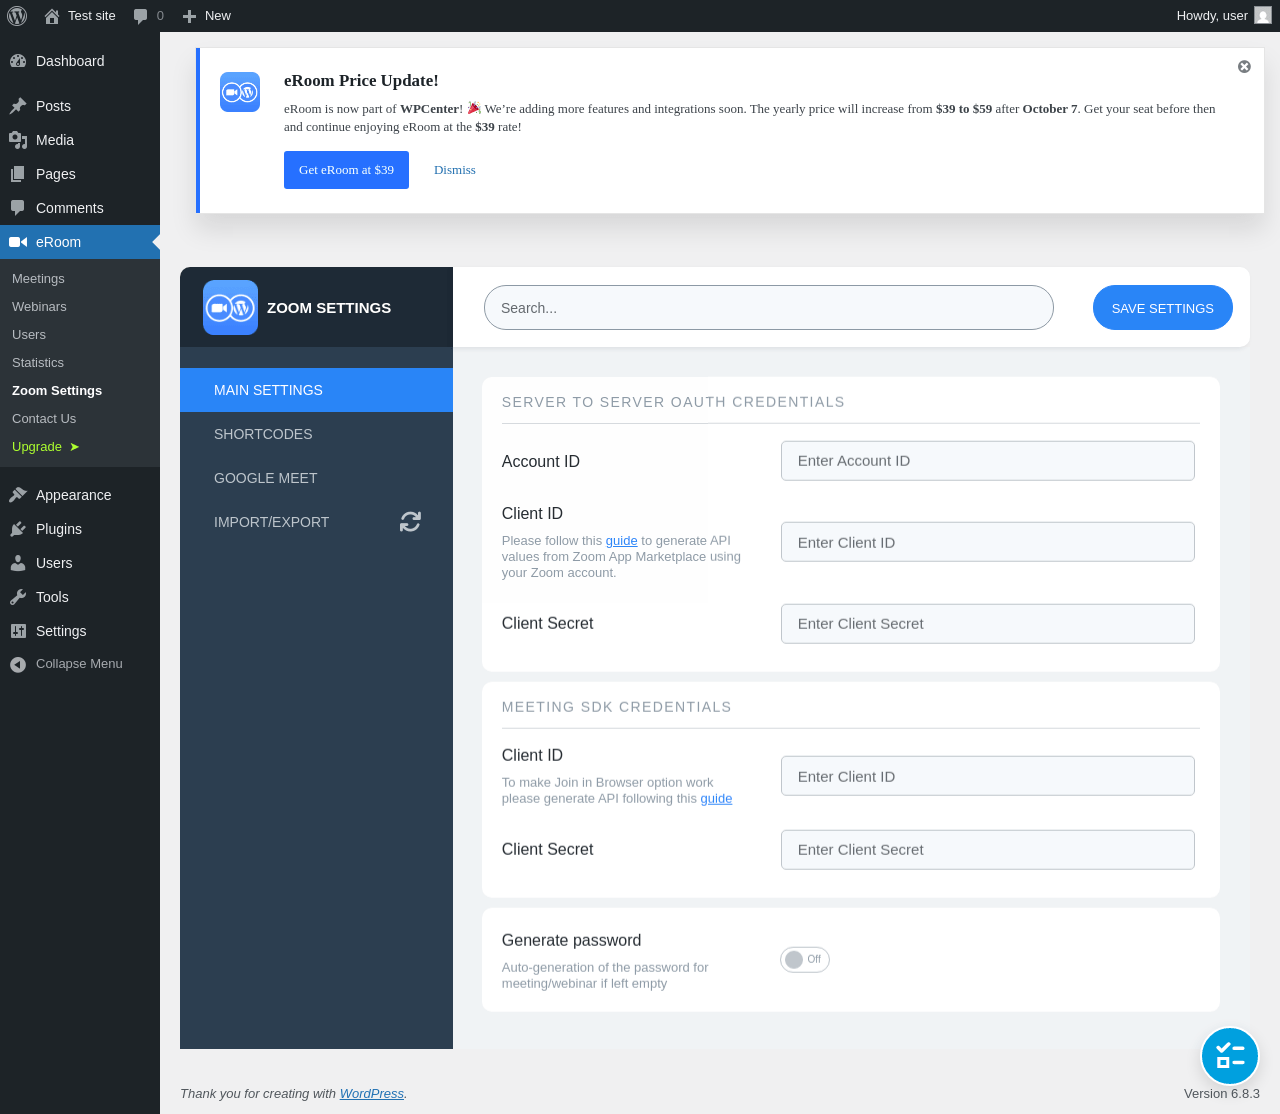Click the WordPress logo in admin bar
This screenshot has width=1280, height=1114.
17,16
